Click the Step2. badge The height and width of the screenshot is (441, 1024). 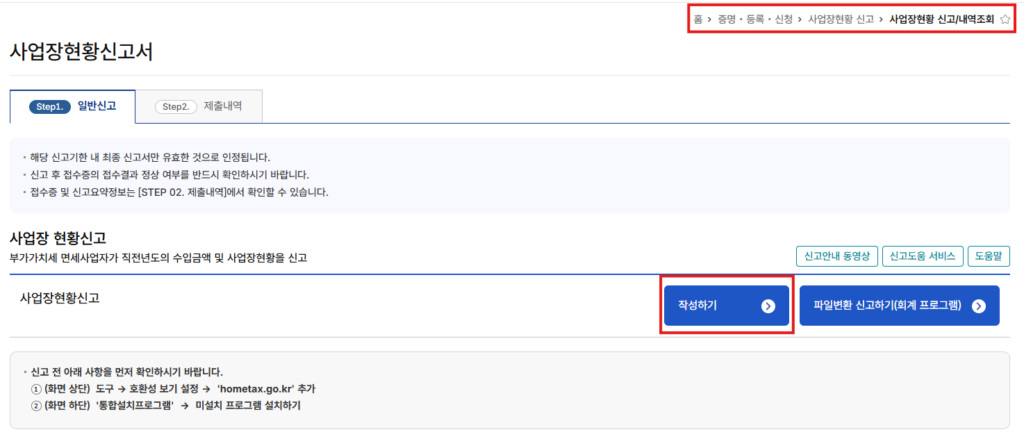pos(175,106)
